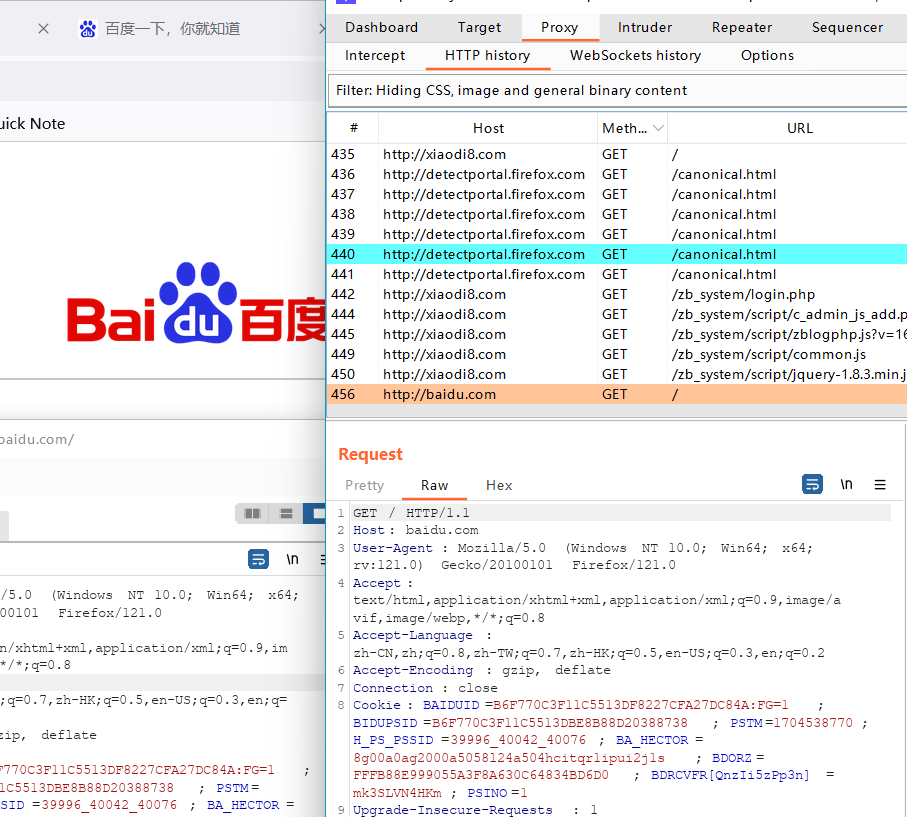Click the stacked rows layout icon in left window
The image size is (907, 817).
286,513
